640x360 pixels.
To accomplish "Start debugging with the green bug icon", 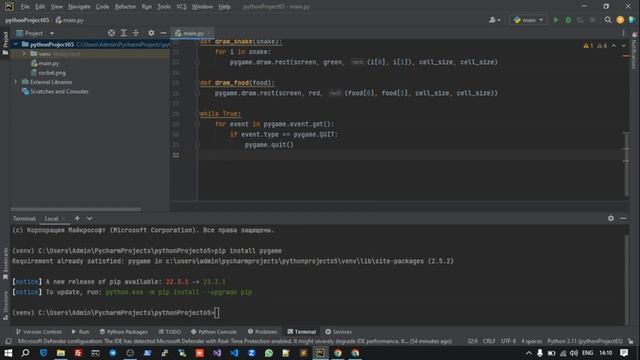I will click(568, 20).
